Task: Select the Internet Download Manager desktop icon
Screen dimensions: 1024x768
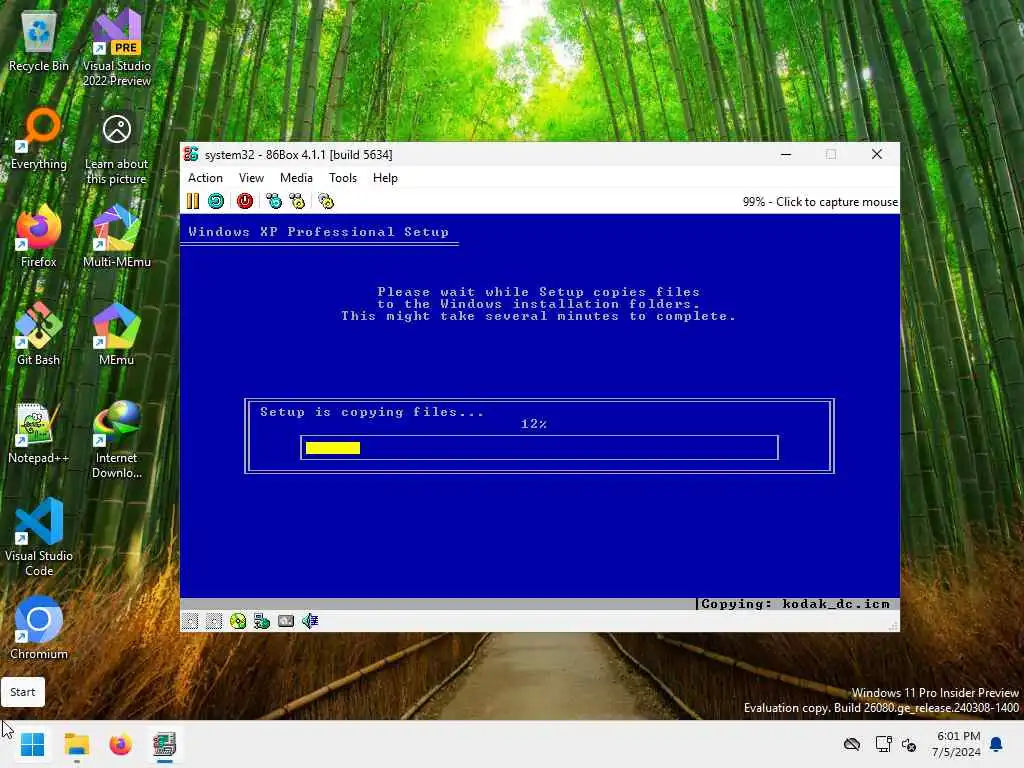Action: (117, 440)
